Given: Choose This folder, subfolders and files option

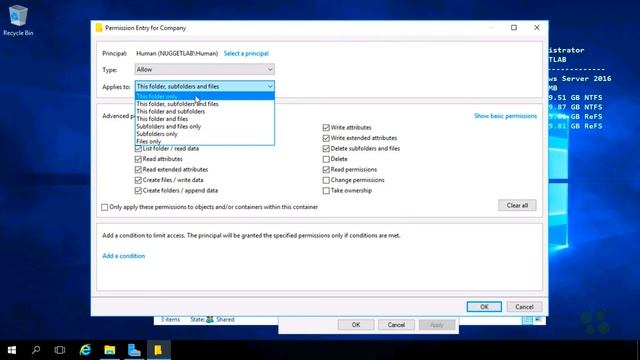Looking at the screenshot, I should (204, 104).
